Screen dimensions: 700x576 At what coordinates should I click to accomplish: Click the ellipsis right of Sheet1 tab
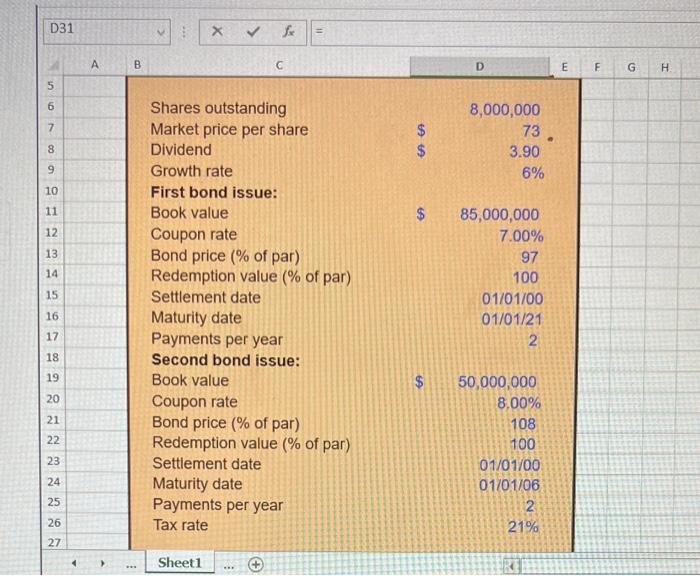229,567
